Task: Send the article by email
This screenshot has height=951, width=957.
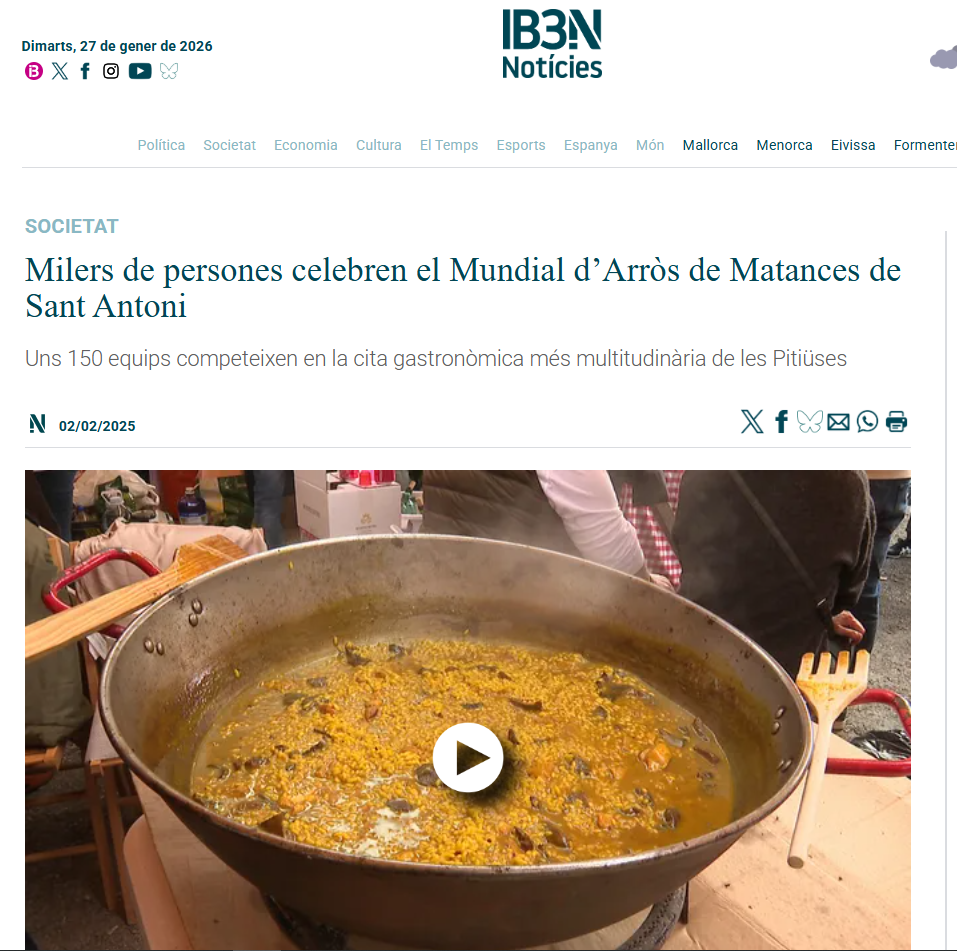Action: pyautogui.click(x=839, y=422)
